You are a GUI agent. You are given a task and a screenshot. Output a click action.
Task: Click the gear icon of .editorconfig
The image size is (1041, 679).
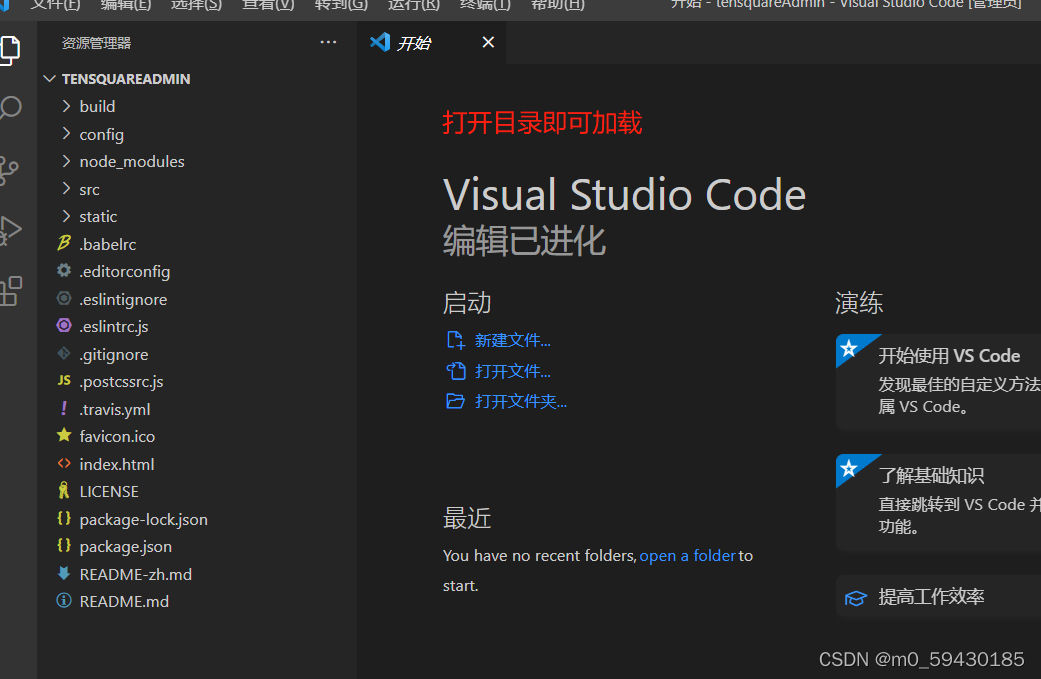(64, 271)
